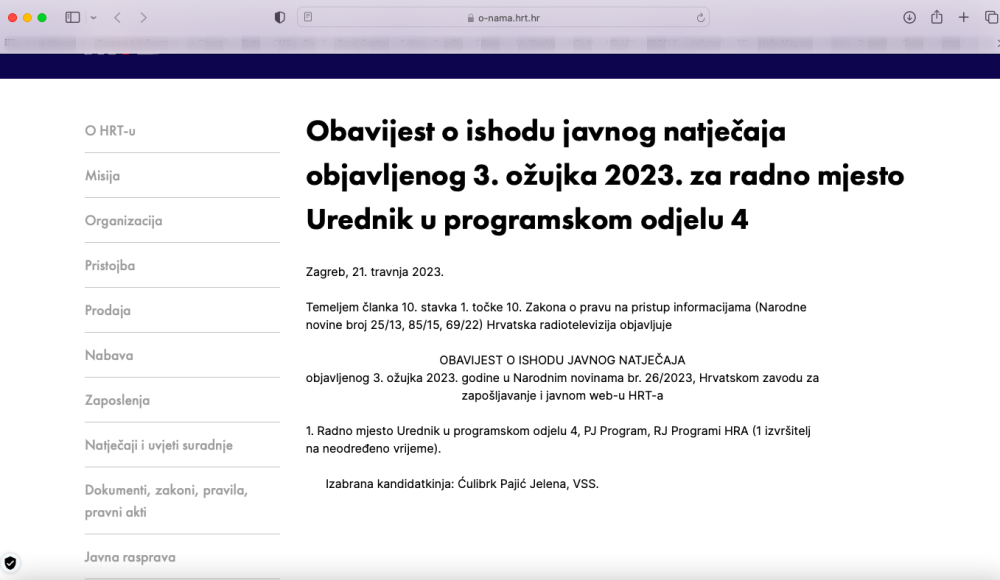This screenshot has height=580, width=1000.
Task: Expand the tab group dropdown arrow
Action: (94, 18)
